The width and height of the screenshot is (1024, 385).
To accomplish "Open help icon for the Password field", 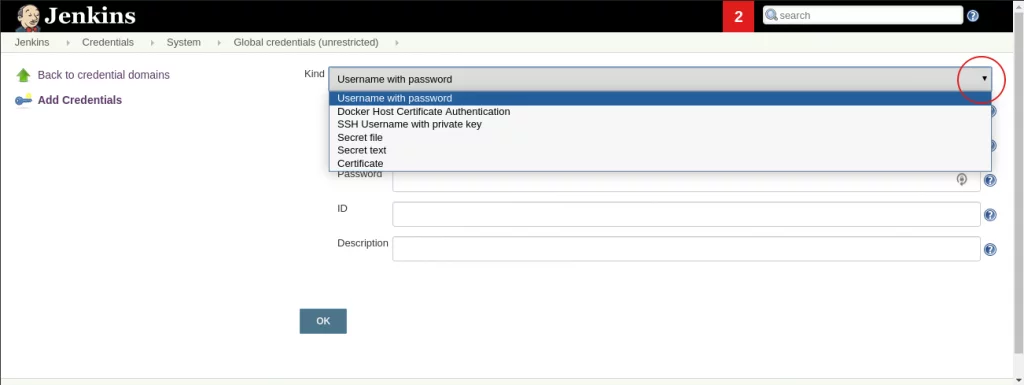I will coord(990,181).
